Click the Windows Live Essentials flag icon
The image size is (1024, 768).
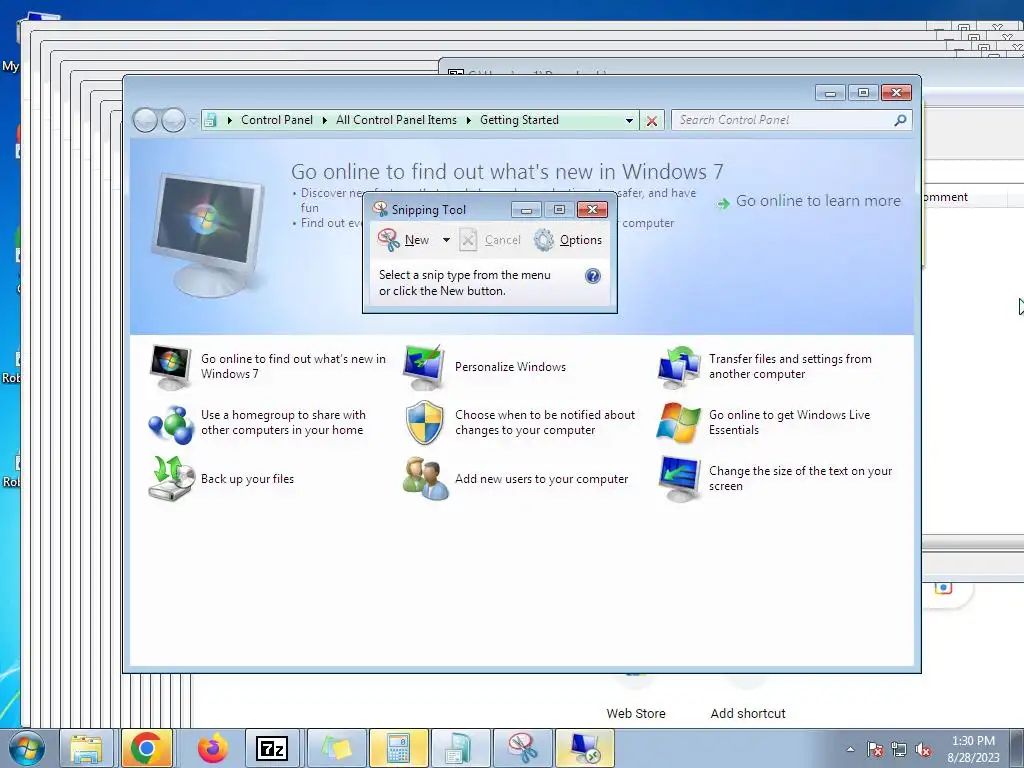(x=678, y=423)
